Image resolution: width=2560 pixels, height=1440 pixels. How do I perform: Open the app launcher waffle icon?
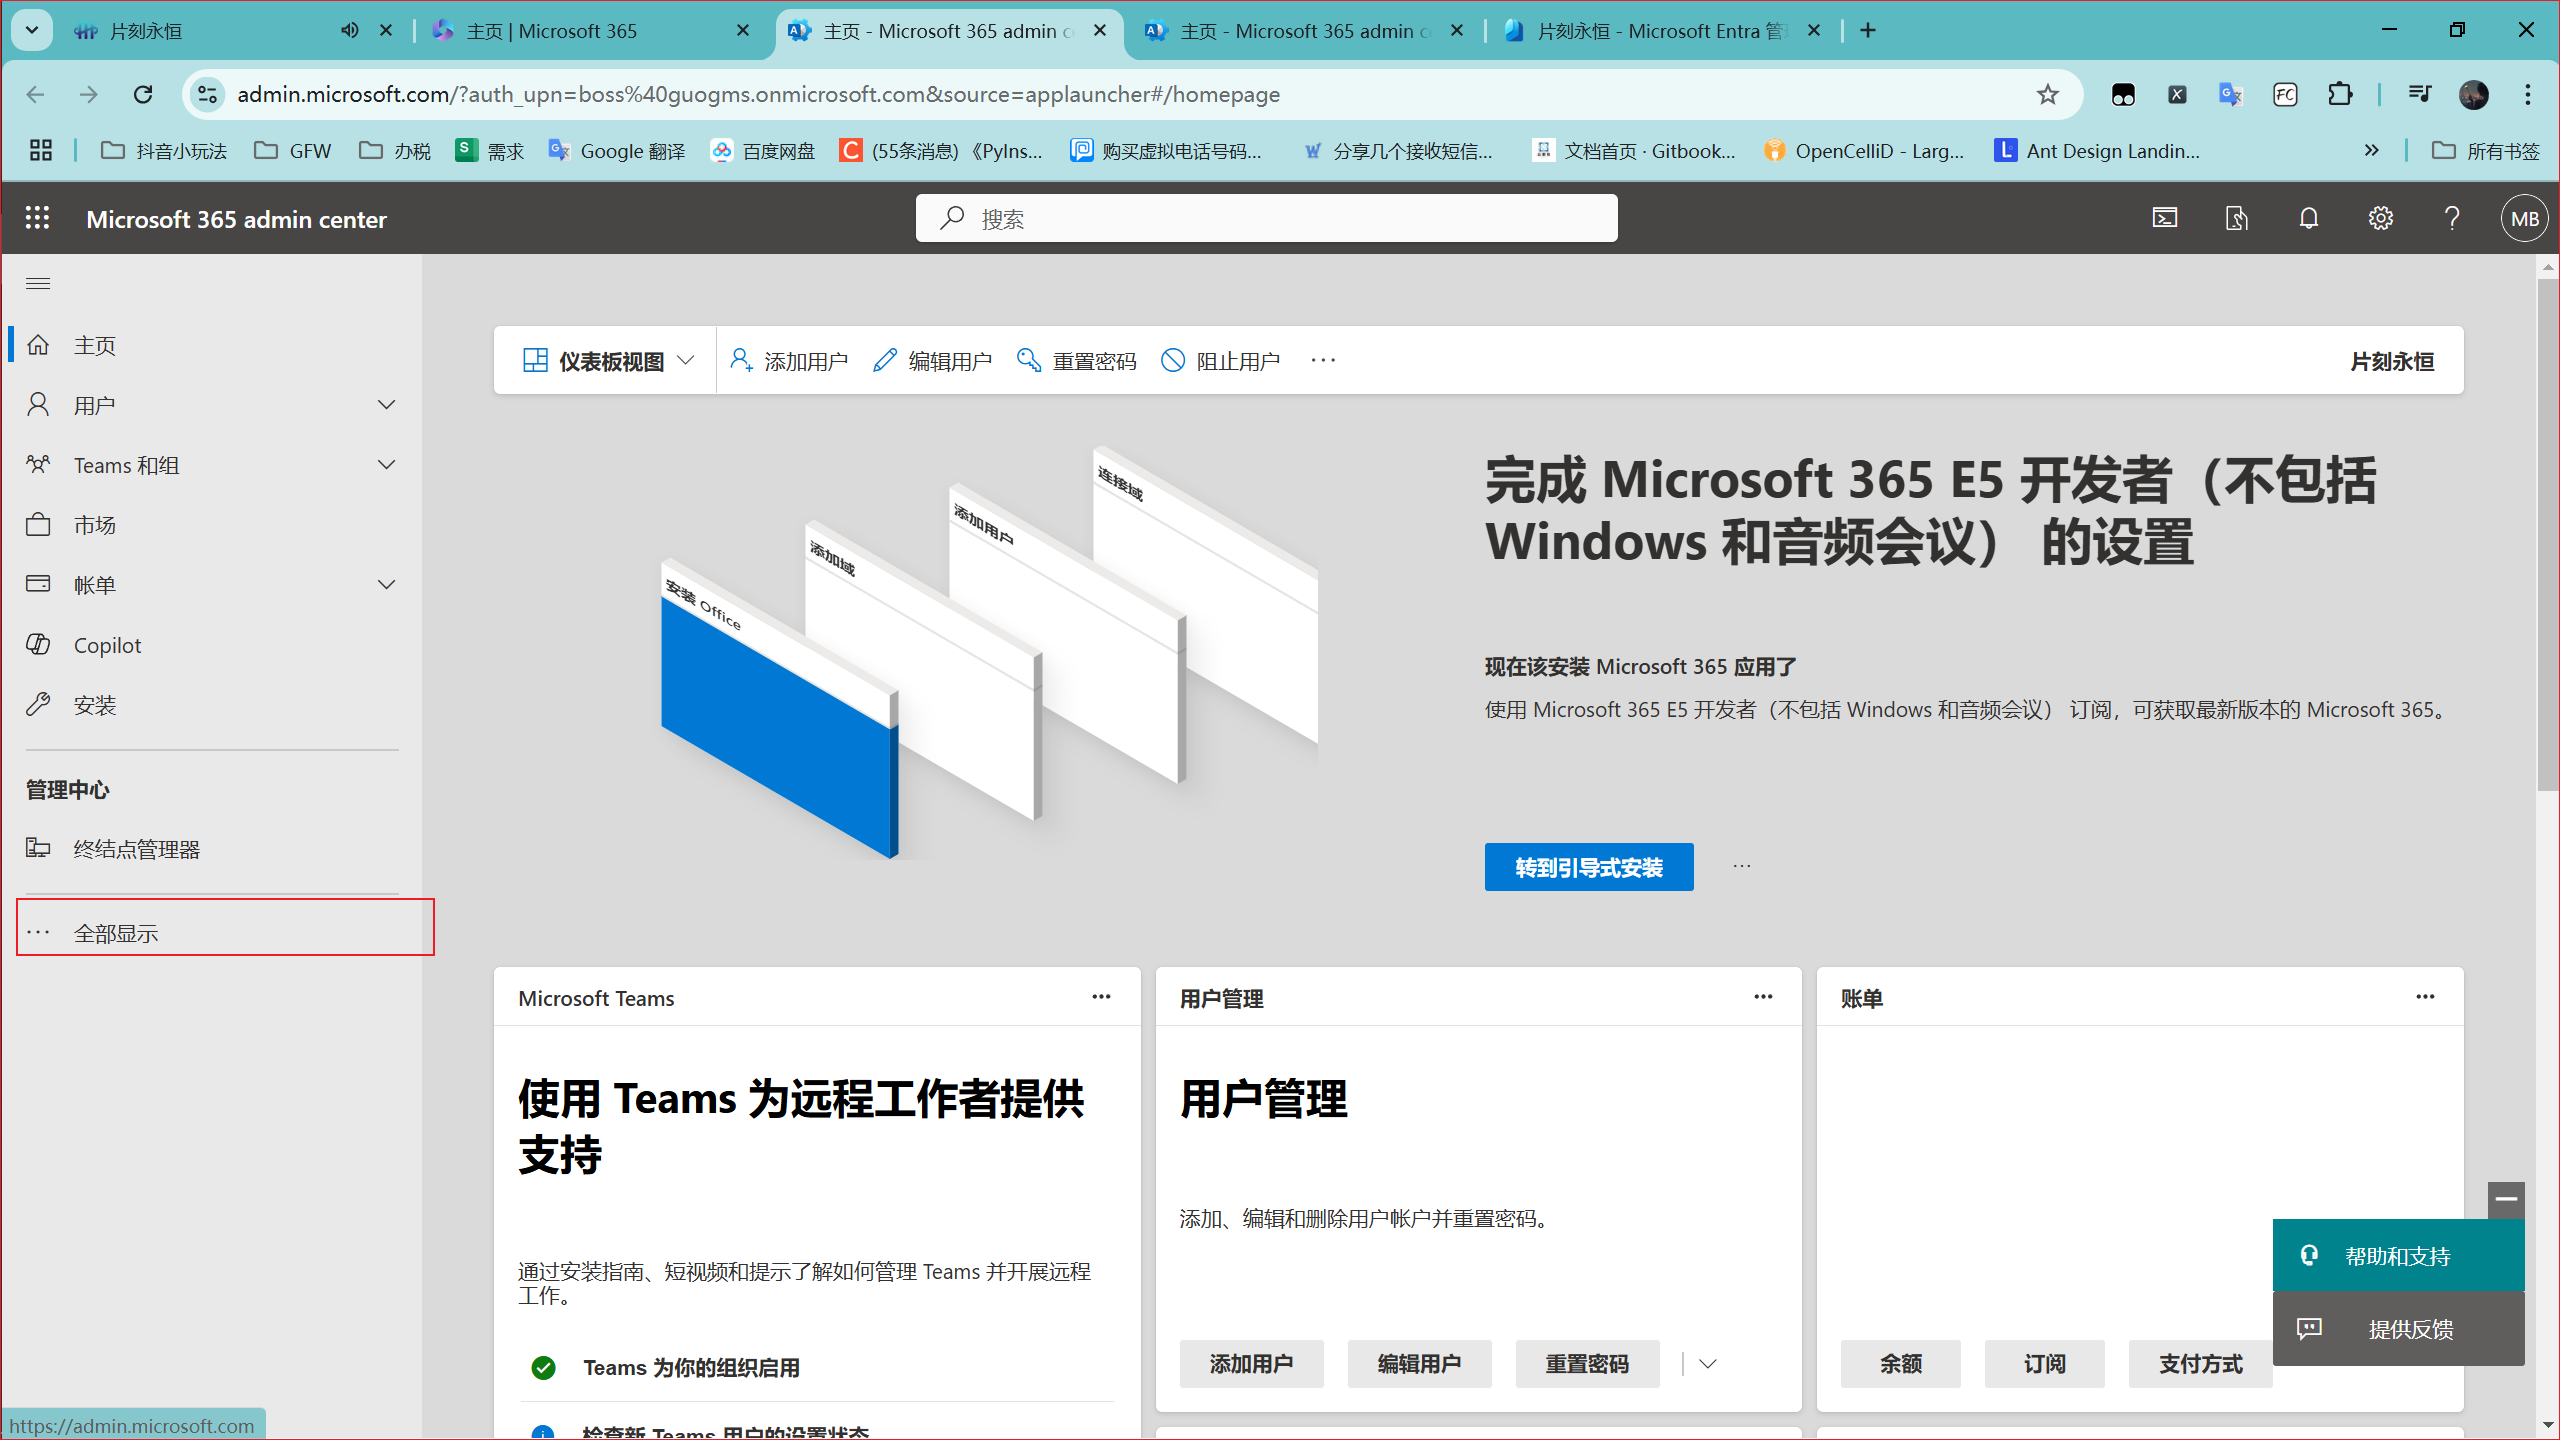(37, 218)
